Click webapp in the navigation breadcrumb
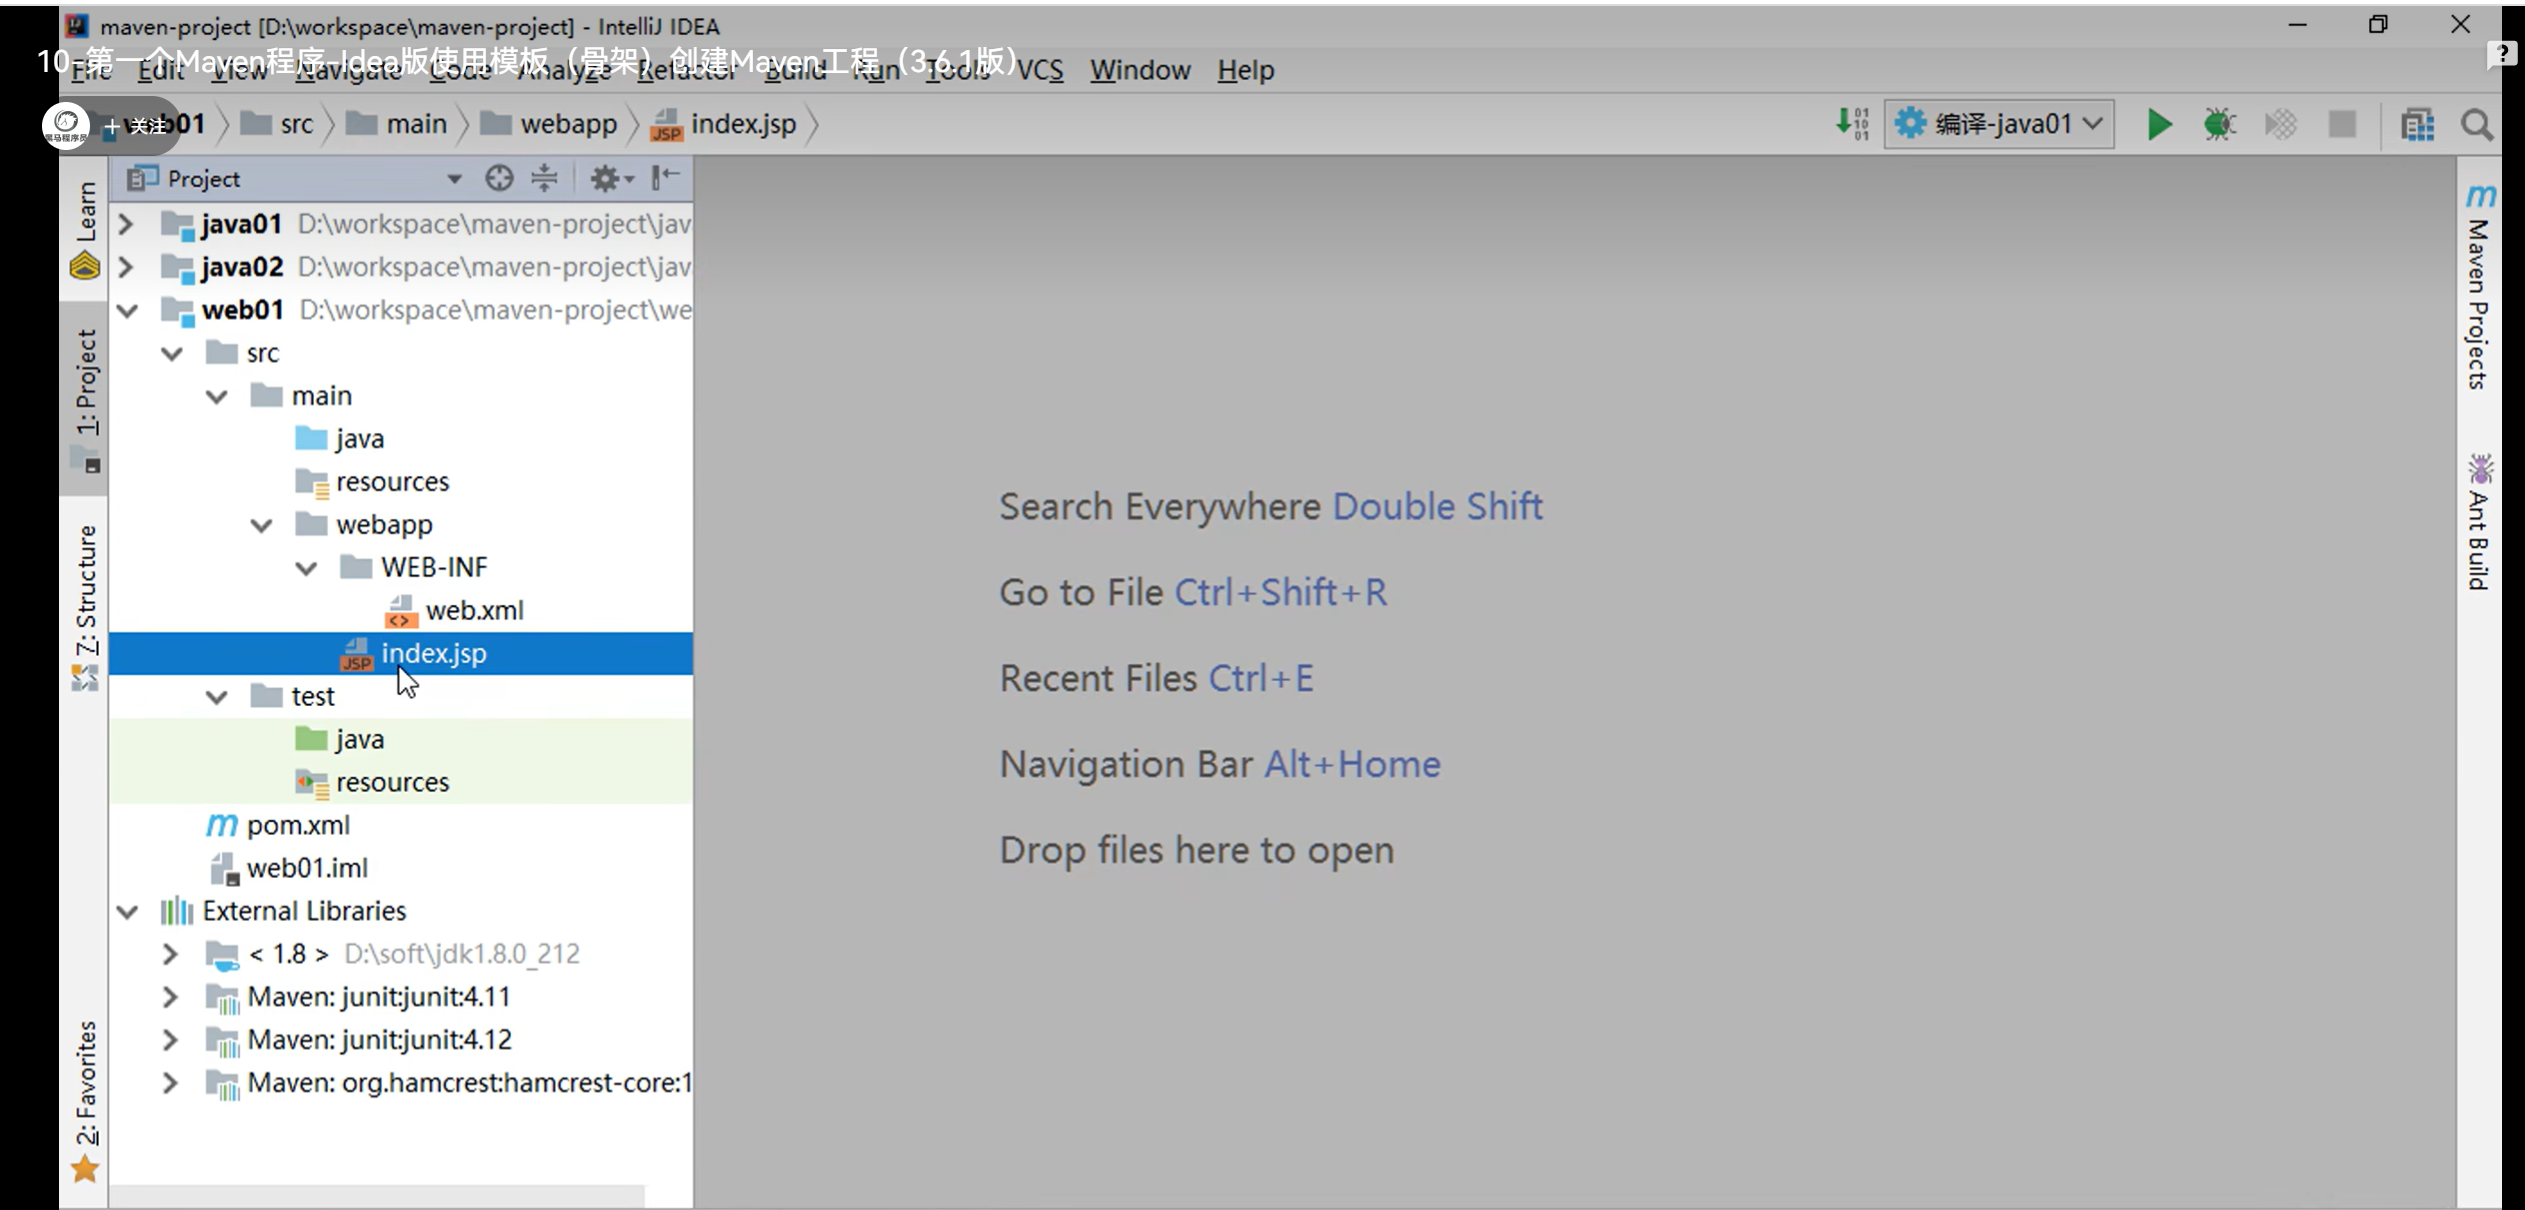The width and height of the screenshot is (2525, 1210). pos(567,125)
